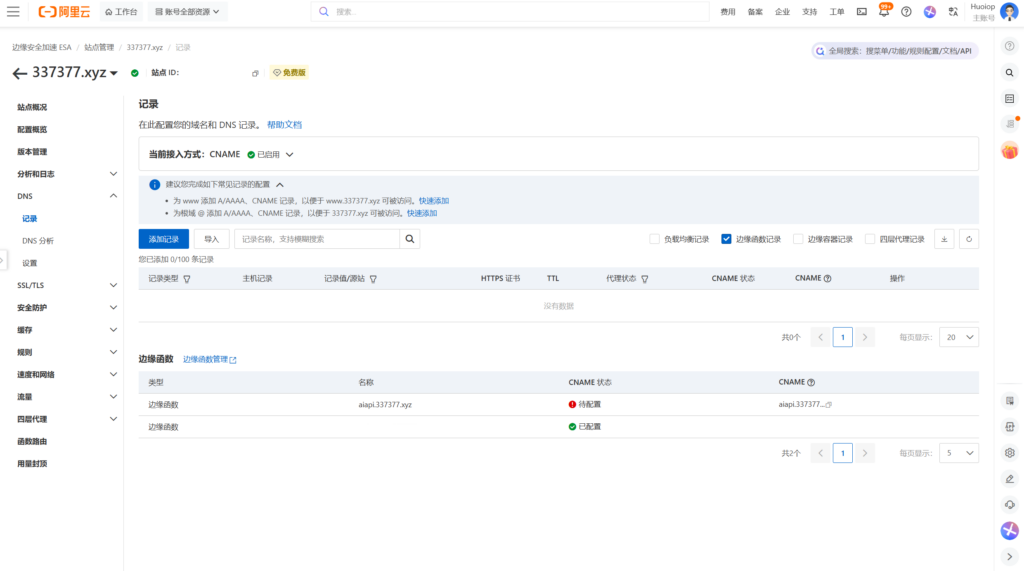Select DNS 分析 in the left sidebar

tap(38, 241)
